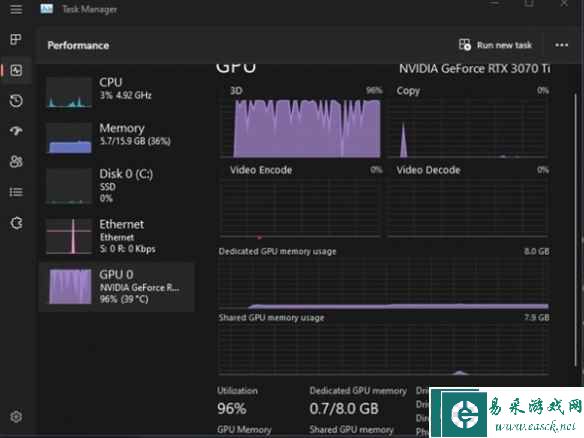Image resolution: width=584 pixels, height=438 pixels.
Task: Click Run new task button
Action: click(495, 45)
